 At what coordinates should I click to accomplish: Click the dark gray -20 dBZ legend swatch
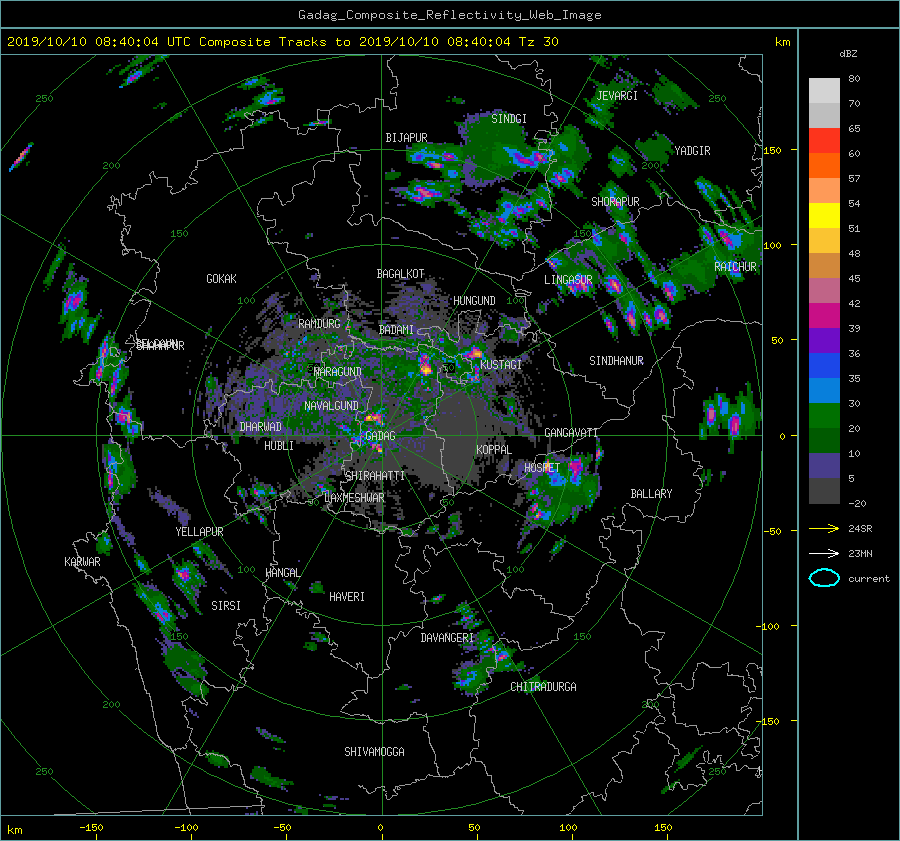pos(824,491)
